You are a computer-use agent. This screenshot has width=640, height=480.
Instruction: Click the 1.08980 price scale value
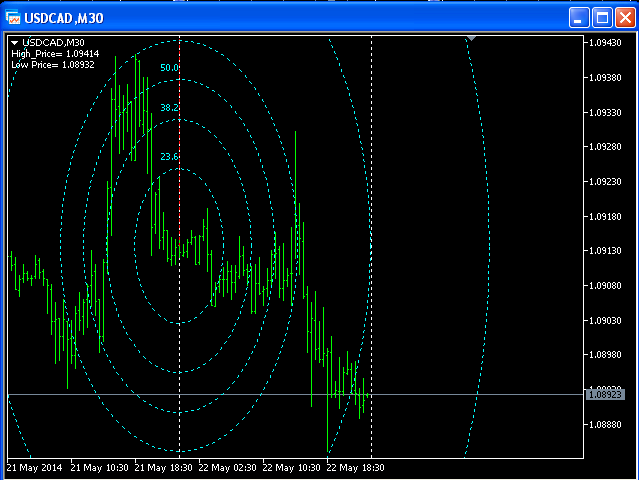tap(605, 355)
